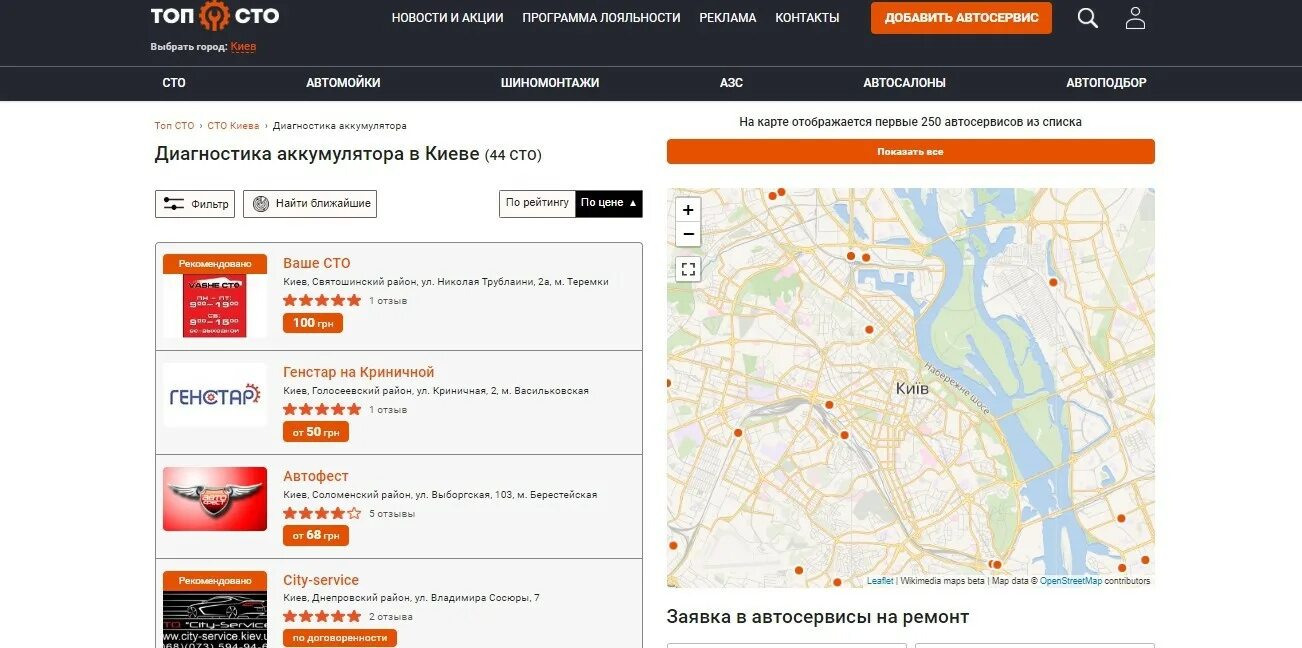Go to Реклама page
This screenshot has height=648, width=1302.
click(x=728, y=18)
